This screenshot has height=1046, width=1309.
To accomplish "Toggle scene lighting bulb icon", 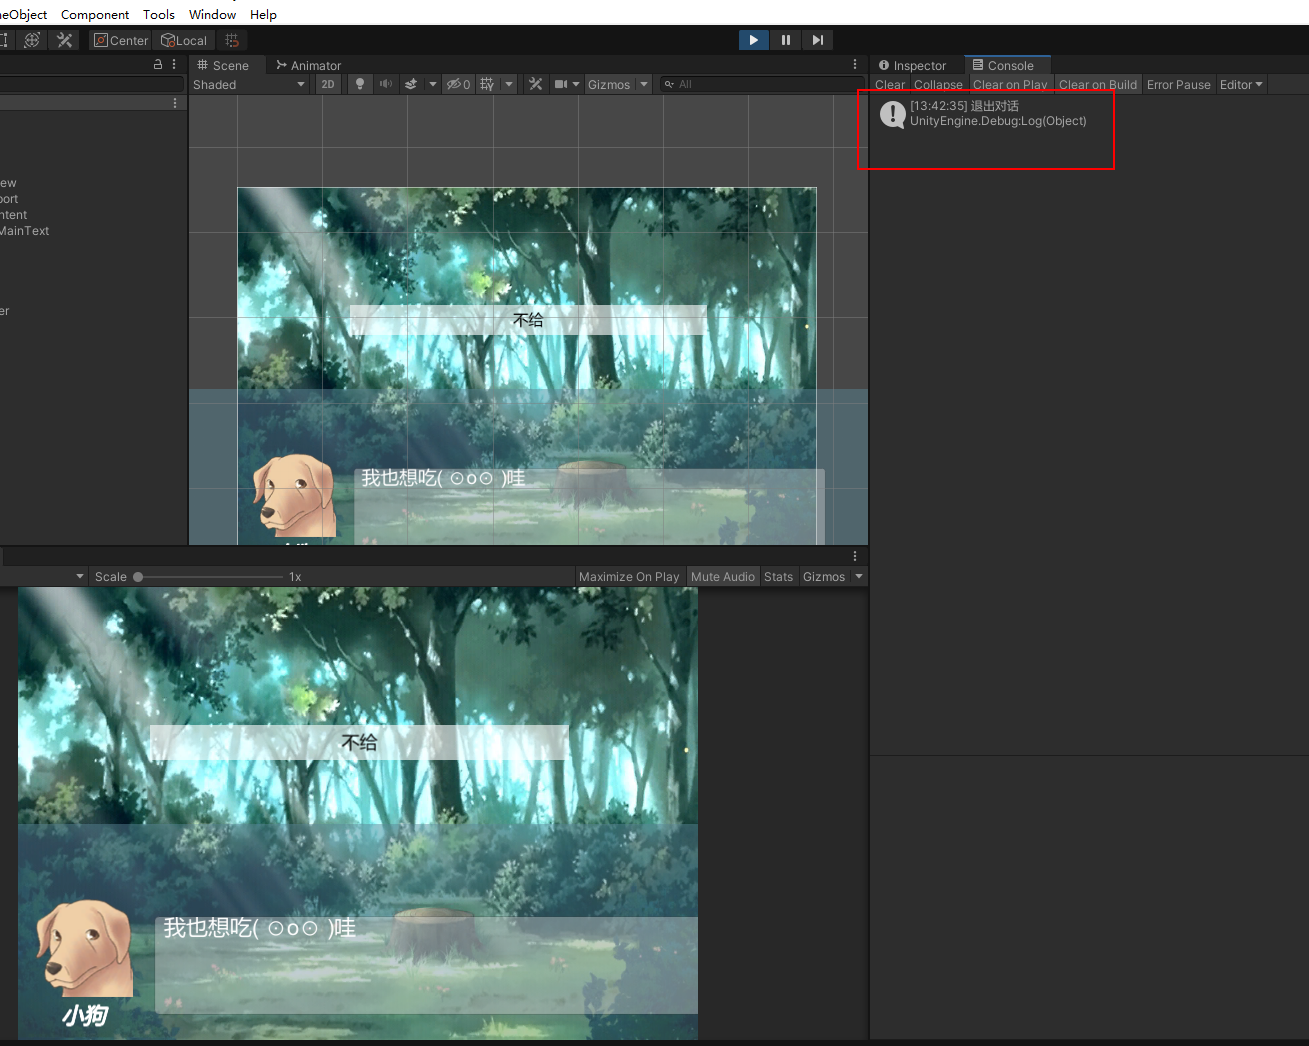I will [360, 85].
